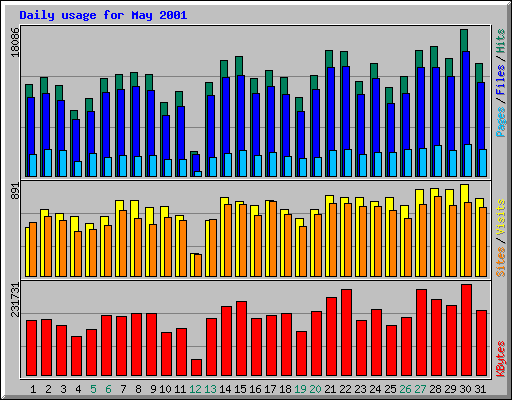Select day 11 label on x-axis
The height and width of the screenshot is (400, 512).
pos(180,389)
